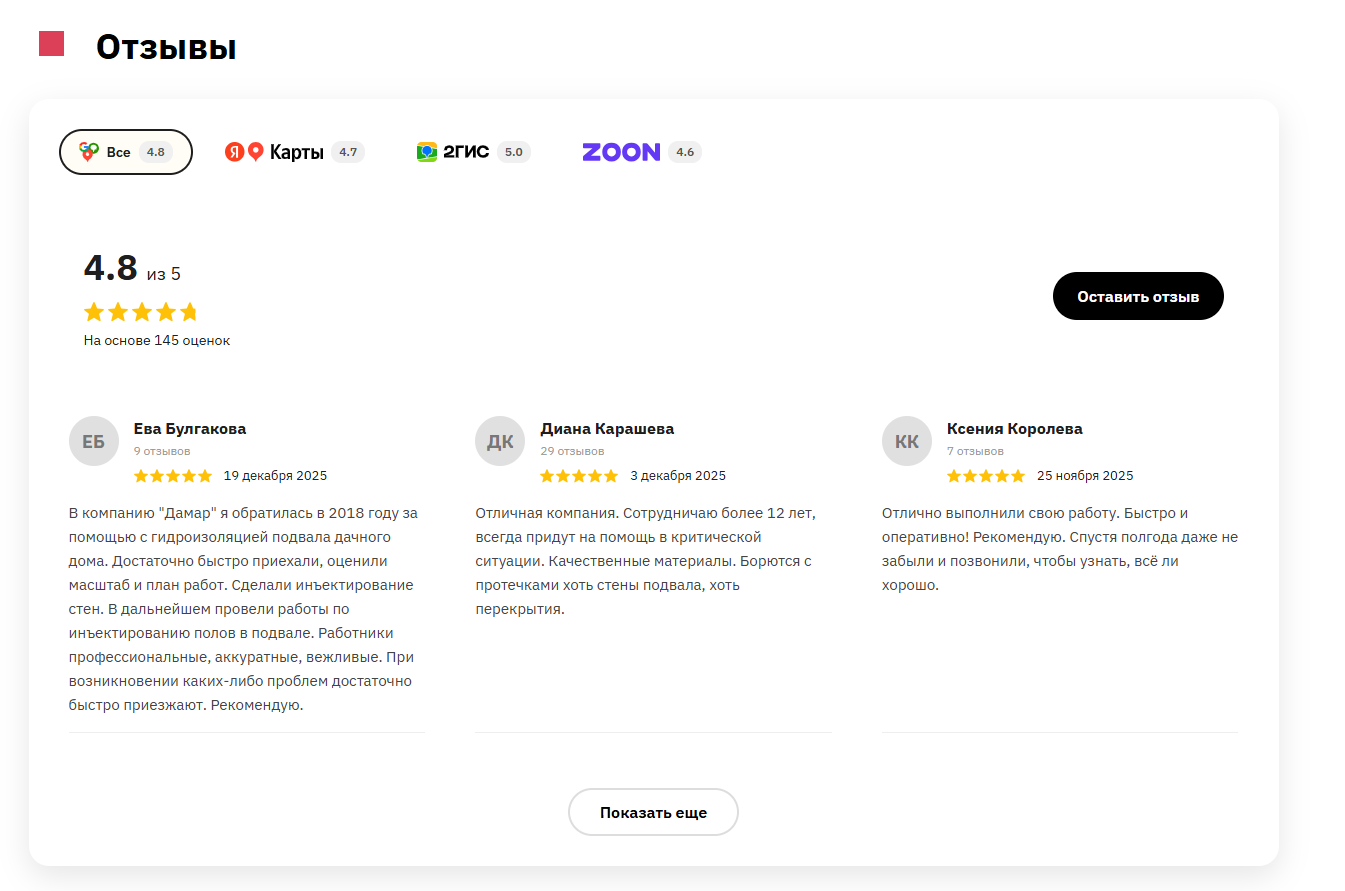The width and height of the screenshot is (1345, 891).
Task: Click the overall 4.8 star rating row
Action: click(x=141, y=312)
